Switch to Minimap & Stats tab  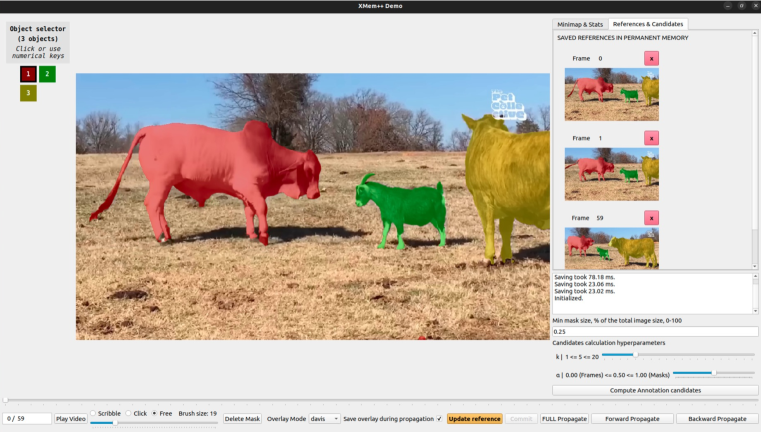click(579, 24)
